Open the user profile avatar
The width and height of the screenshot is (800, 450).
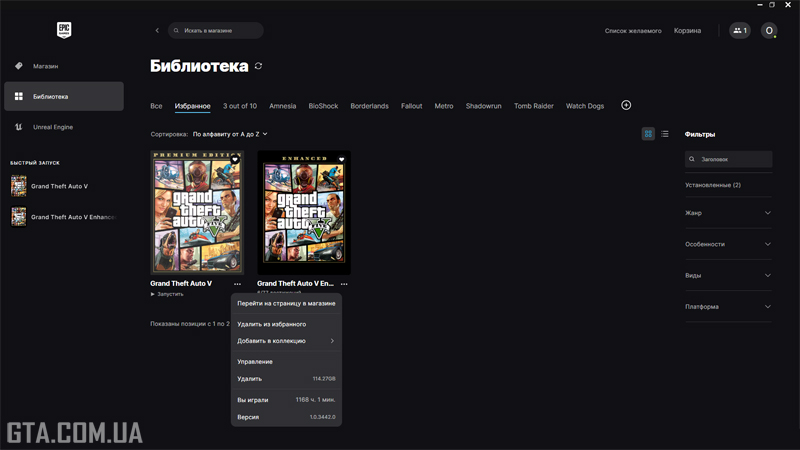(769, 31)
